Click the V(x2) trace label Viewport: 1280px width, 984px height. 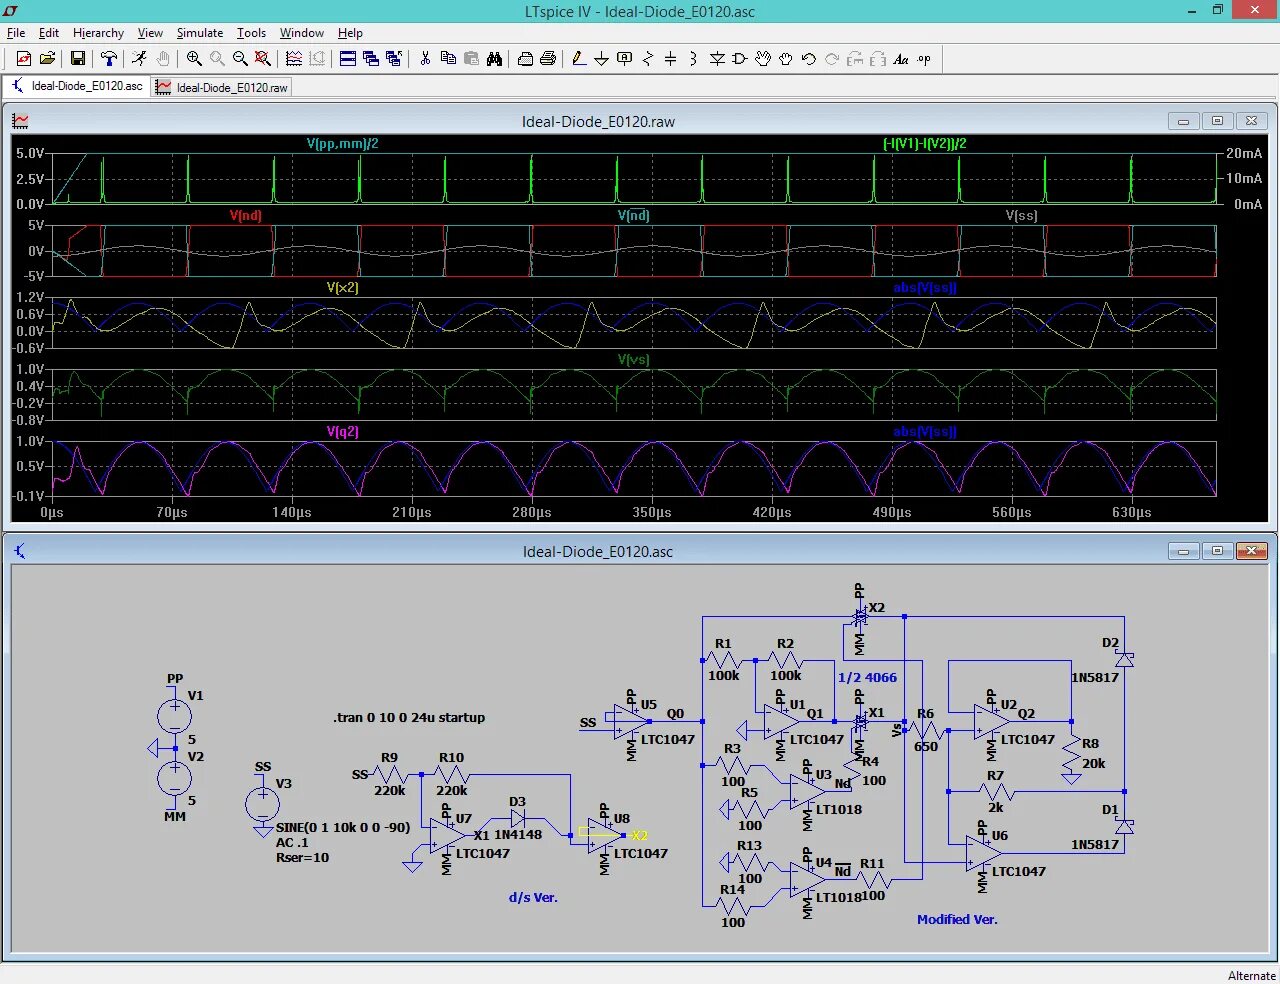pos(342,287)
